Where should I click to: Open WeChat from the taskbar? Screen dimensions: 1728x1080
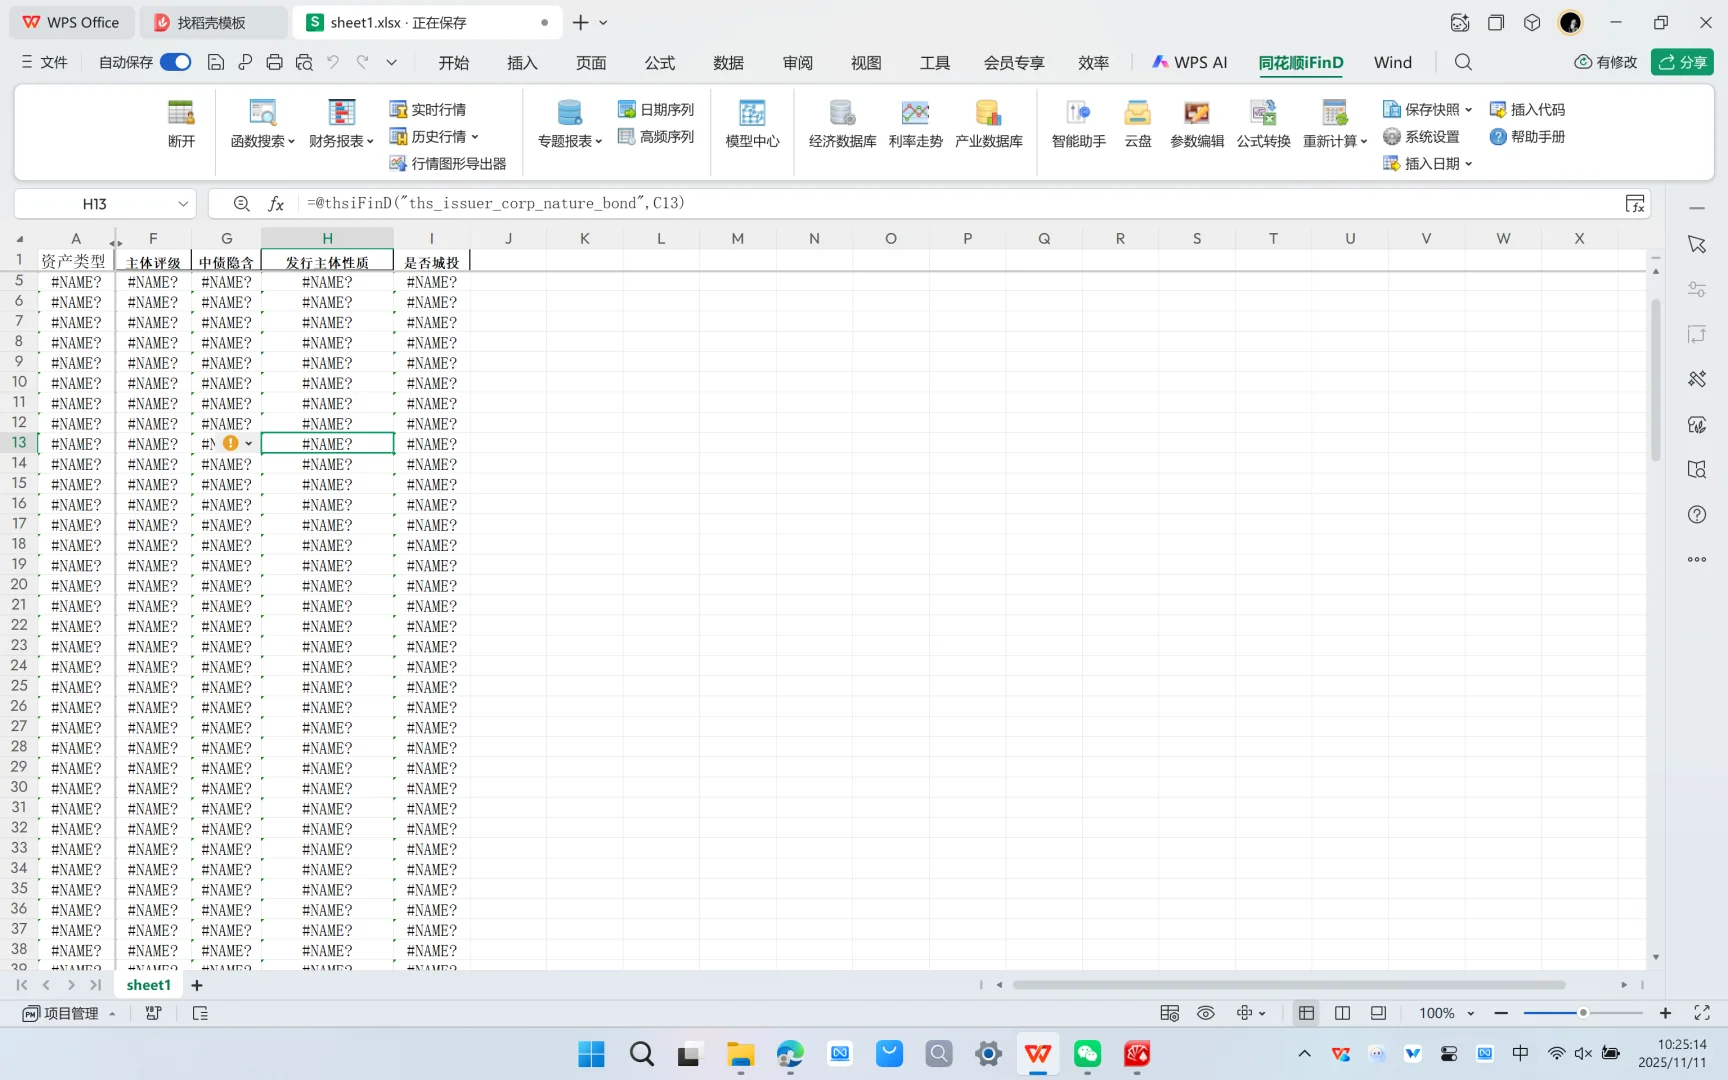(x=1087, y=1054)
